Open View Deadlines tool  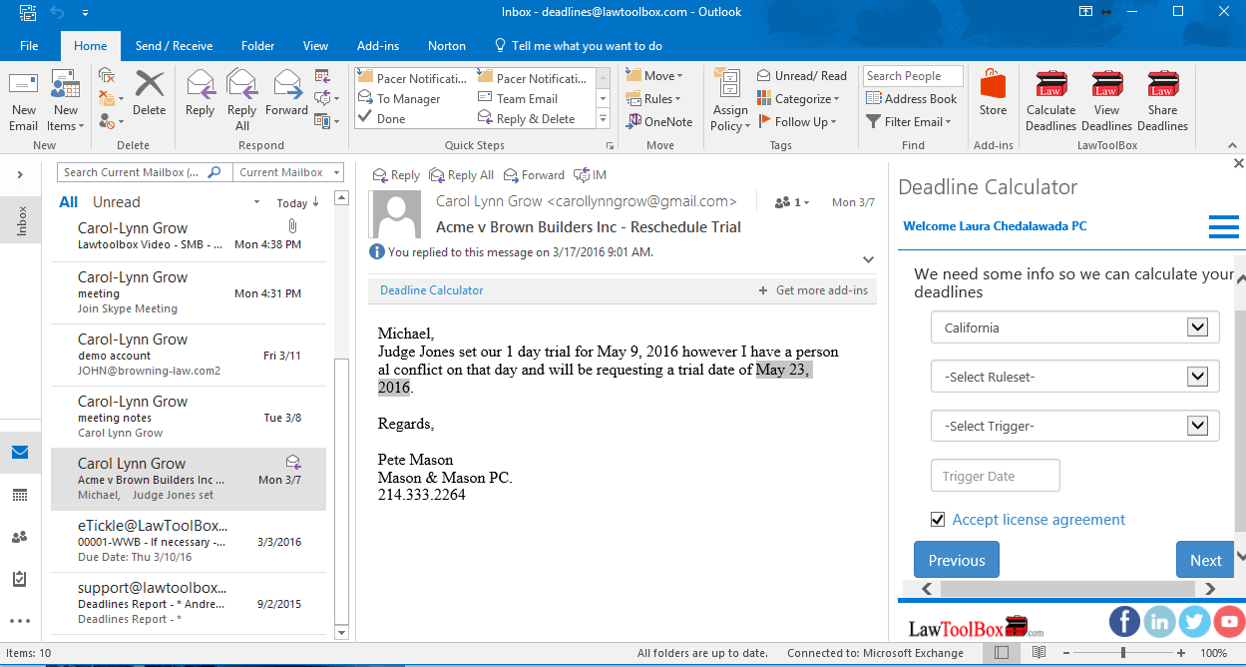click(x=1106, y=100)
